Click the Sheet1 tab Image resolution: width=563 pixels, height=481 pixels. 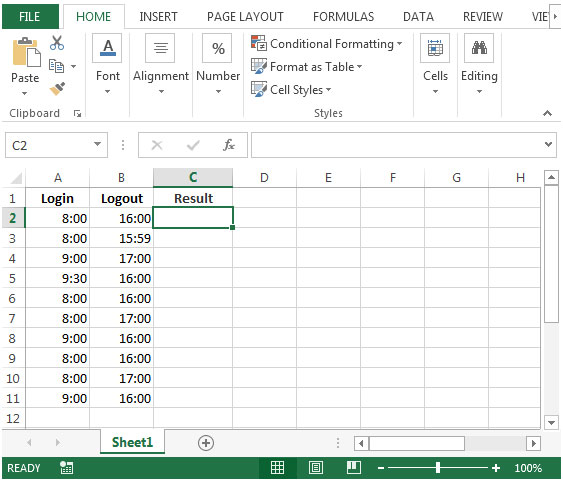point(132,442)
